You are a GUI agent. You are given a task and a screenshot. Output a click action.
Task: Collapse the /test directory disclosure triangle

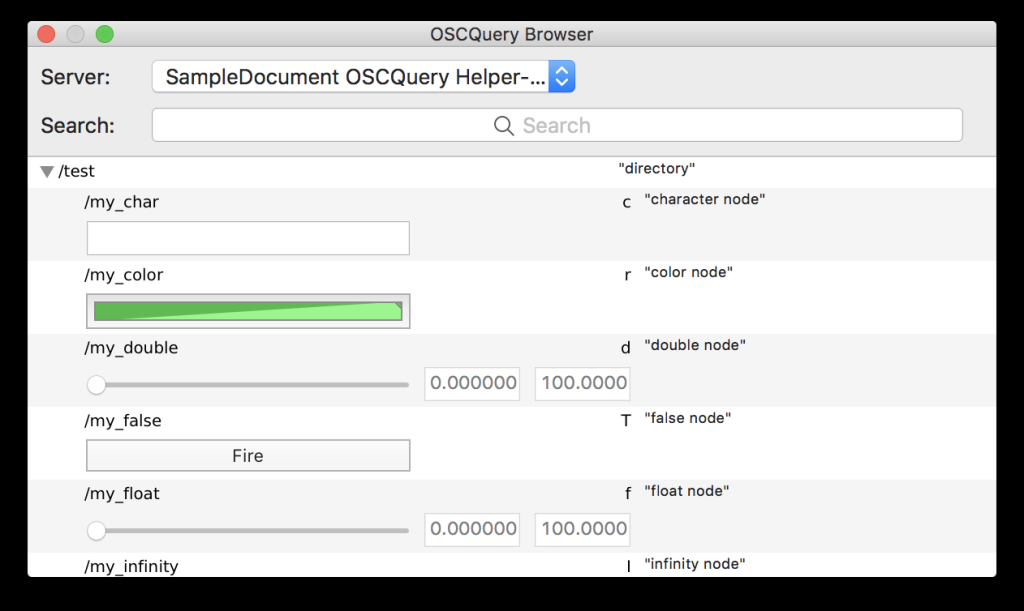click(x=47, y=172)
